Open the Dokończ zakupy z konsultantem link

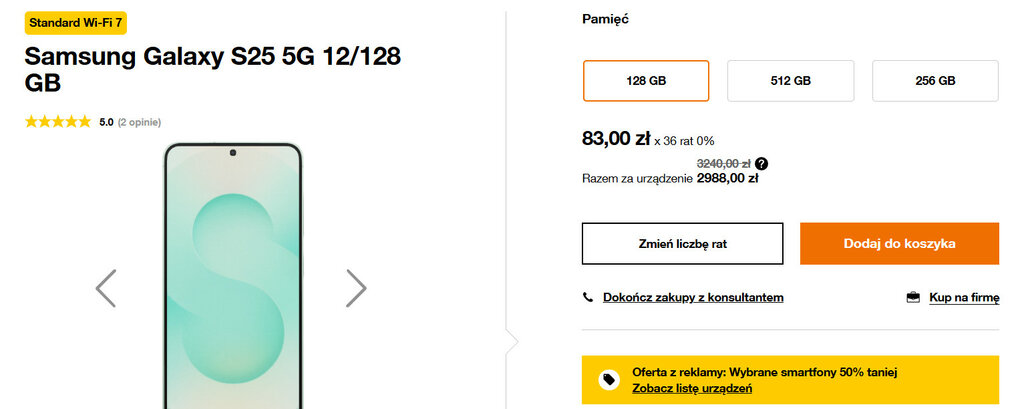[x=693, y=297]
